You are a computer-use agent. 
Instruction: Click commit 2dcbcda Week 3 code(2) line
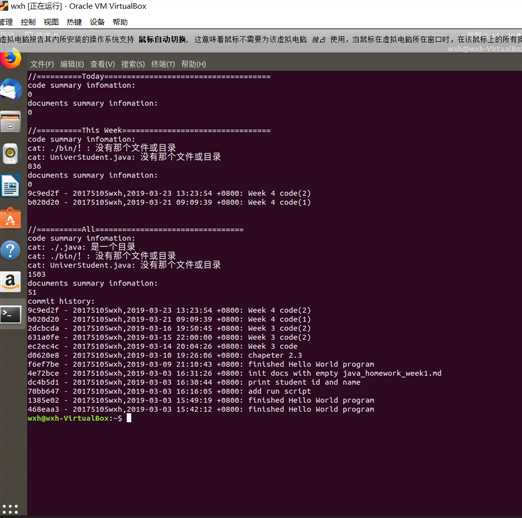(x=169, y=328)
